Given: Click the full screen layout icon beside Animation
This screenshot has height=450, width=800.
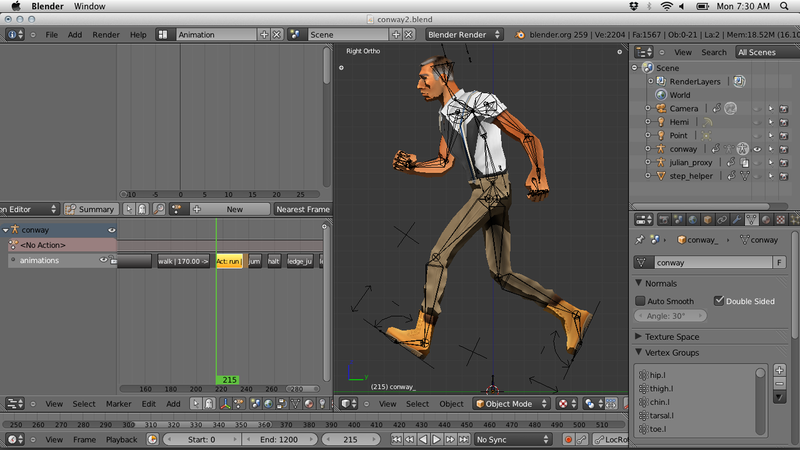Looking at the screenshot, I should (163, 35).
